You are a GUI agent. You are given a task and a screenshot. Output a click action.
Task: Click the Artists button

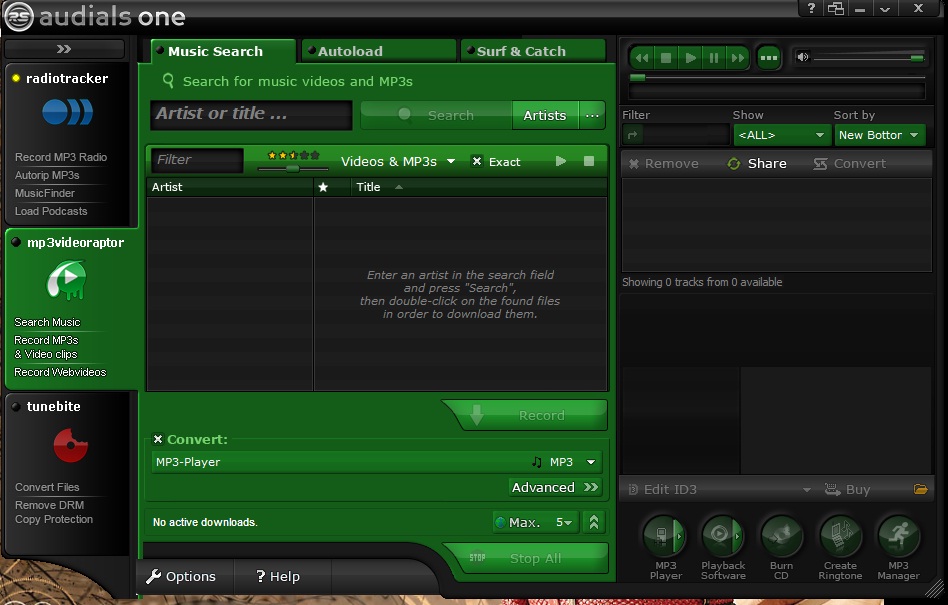tap(545, 115)
